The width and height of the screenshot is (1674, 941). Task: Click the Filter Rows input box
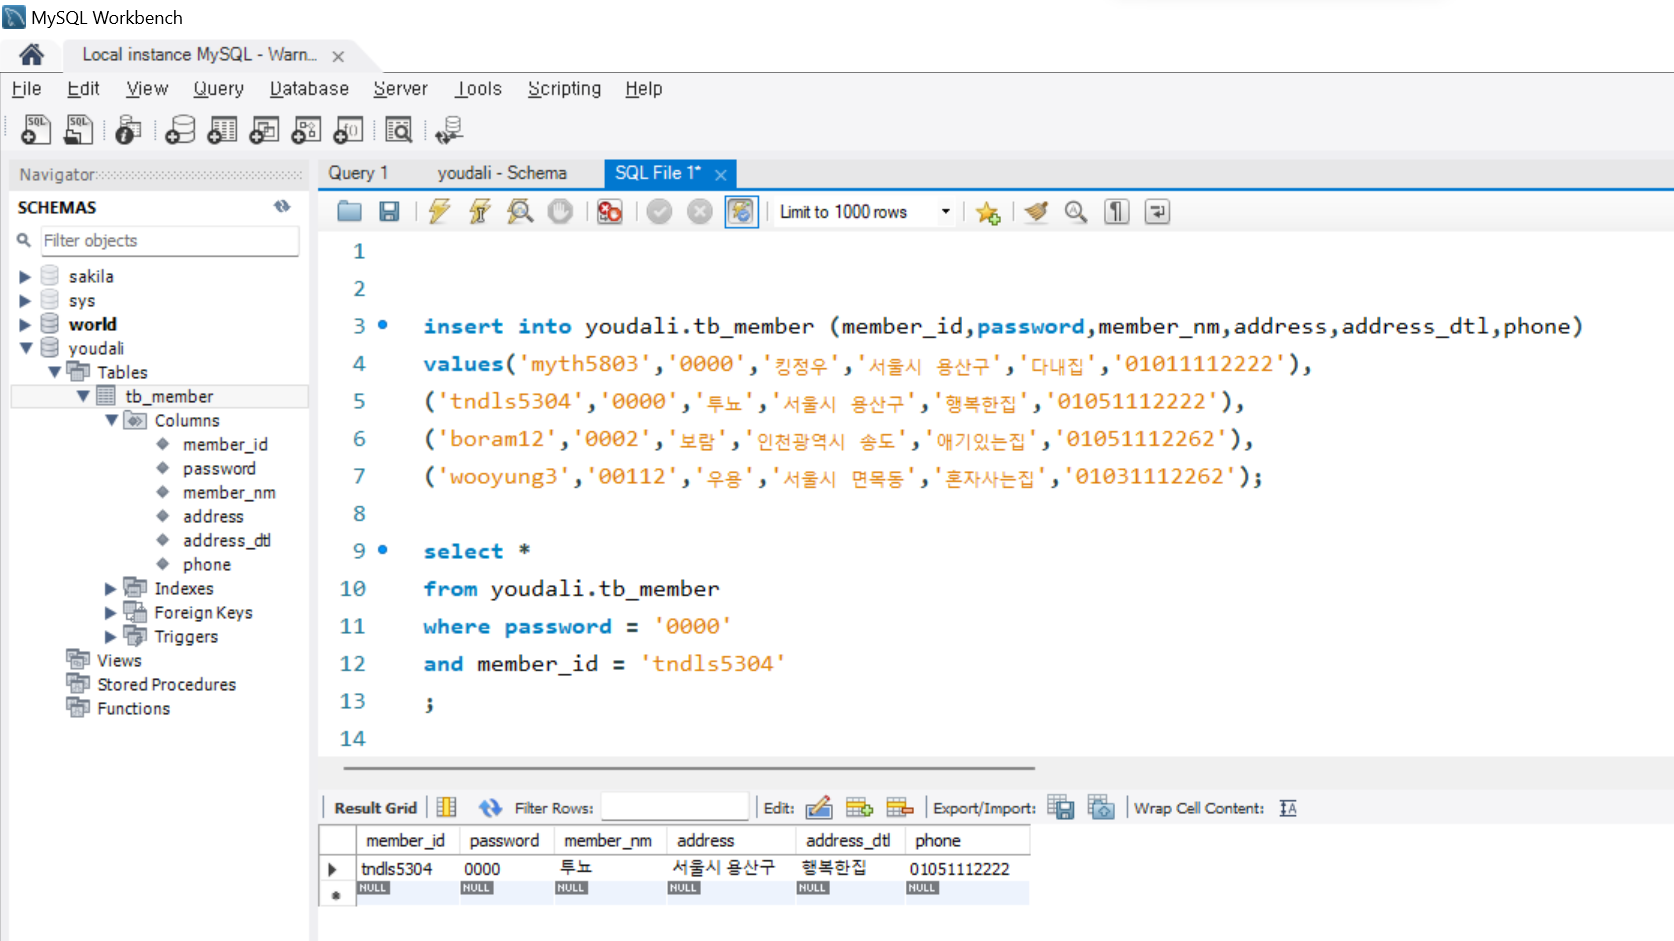[675, 807]
